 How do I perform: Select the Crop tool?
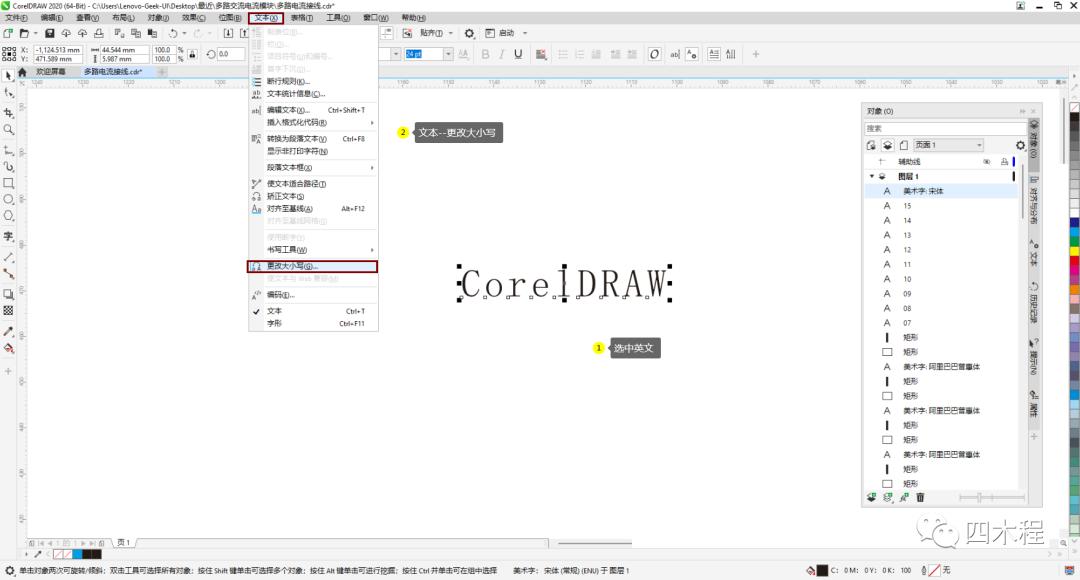[8, 112]
